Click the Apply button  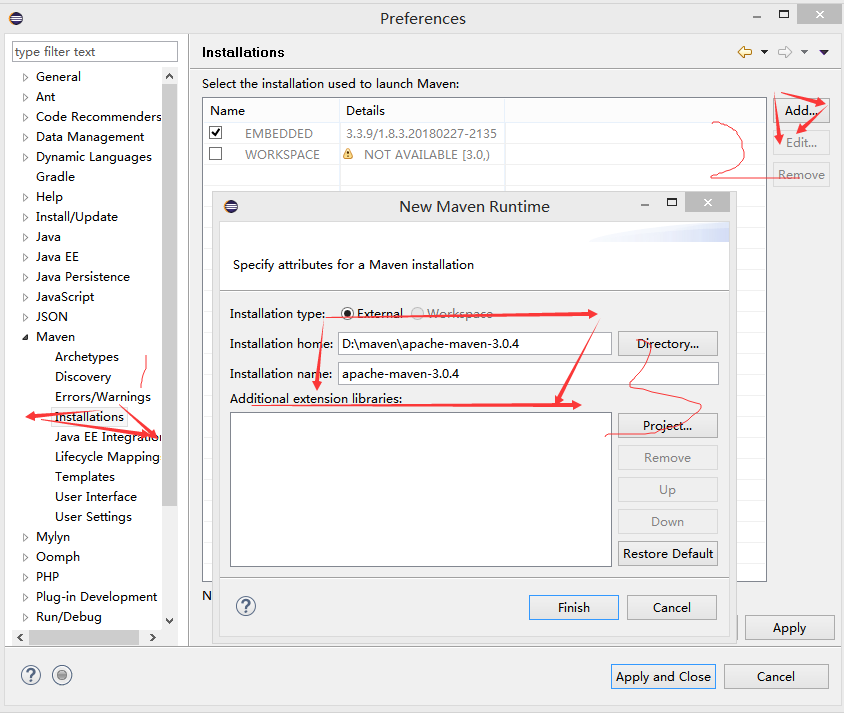click(x=790, y=627)
